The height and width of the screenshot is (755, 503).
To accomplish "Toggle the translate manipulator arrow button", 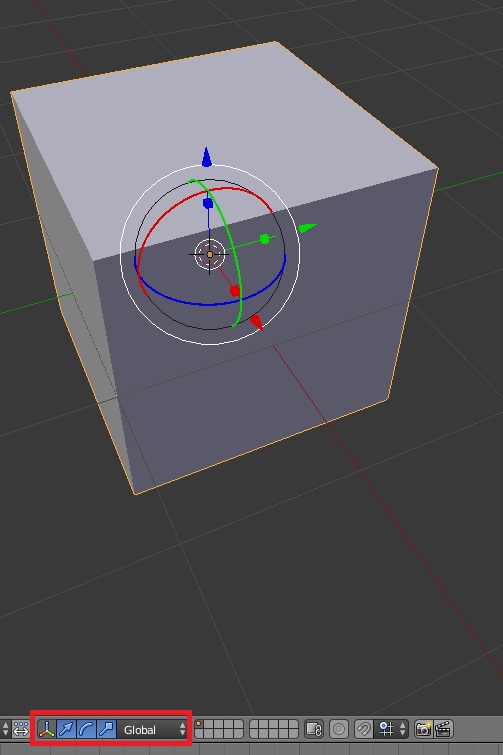I will click(66, 729).
